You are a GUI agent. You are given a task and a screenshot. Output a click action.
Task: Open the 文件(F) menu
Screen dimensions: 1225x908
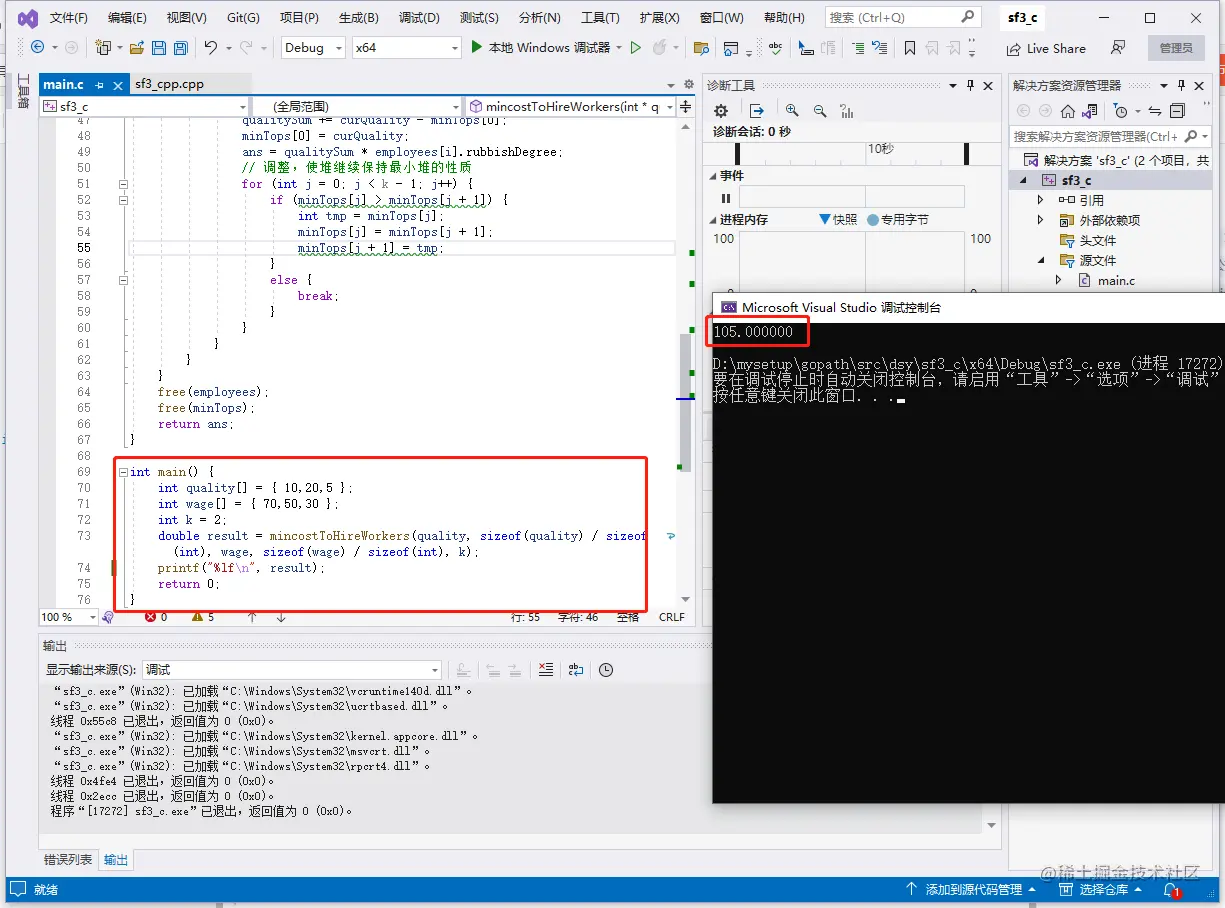(69, 18)
